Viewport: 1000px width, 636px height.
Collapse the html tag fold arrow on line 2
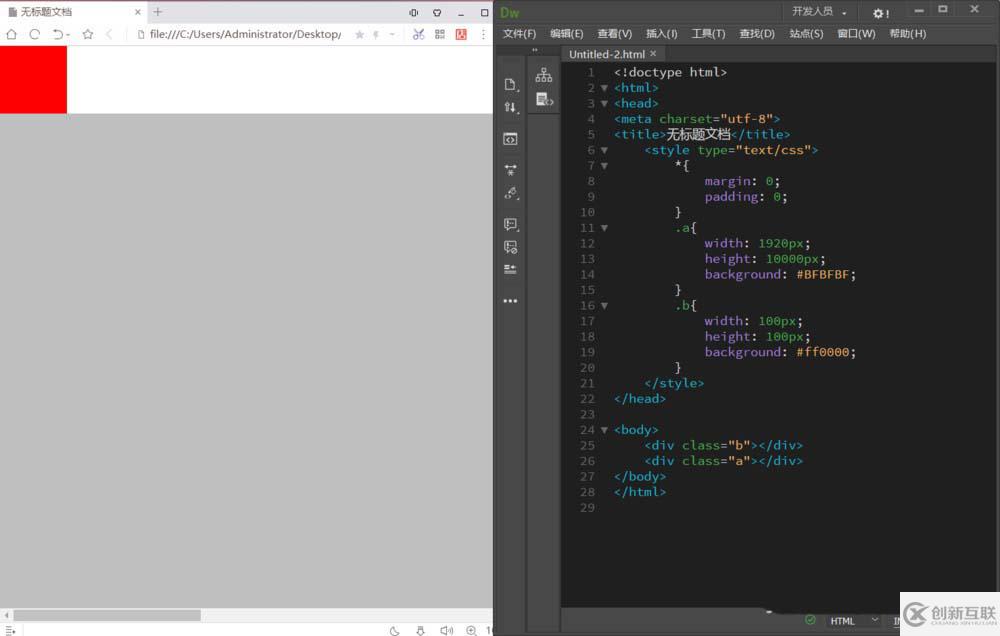[x=605, y=88]
